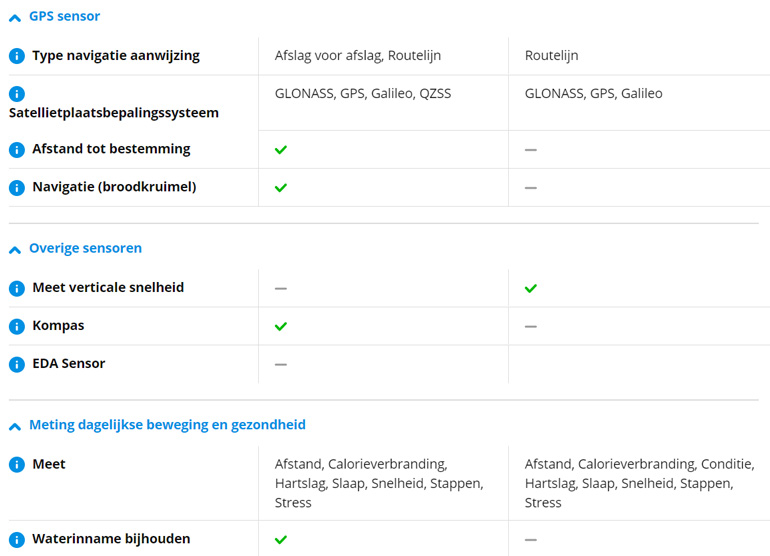Click the Satellietplaatsbepalingssysteem label text
Viewport: 770px width, 556px height.
[x=114, y=113]
